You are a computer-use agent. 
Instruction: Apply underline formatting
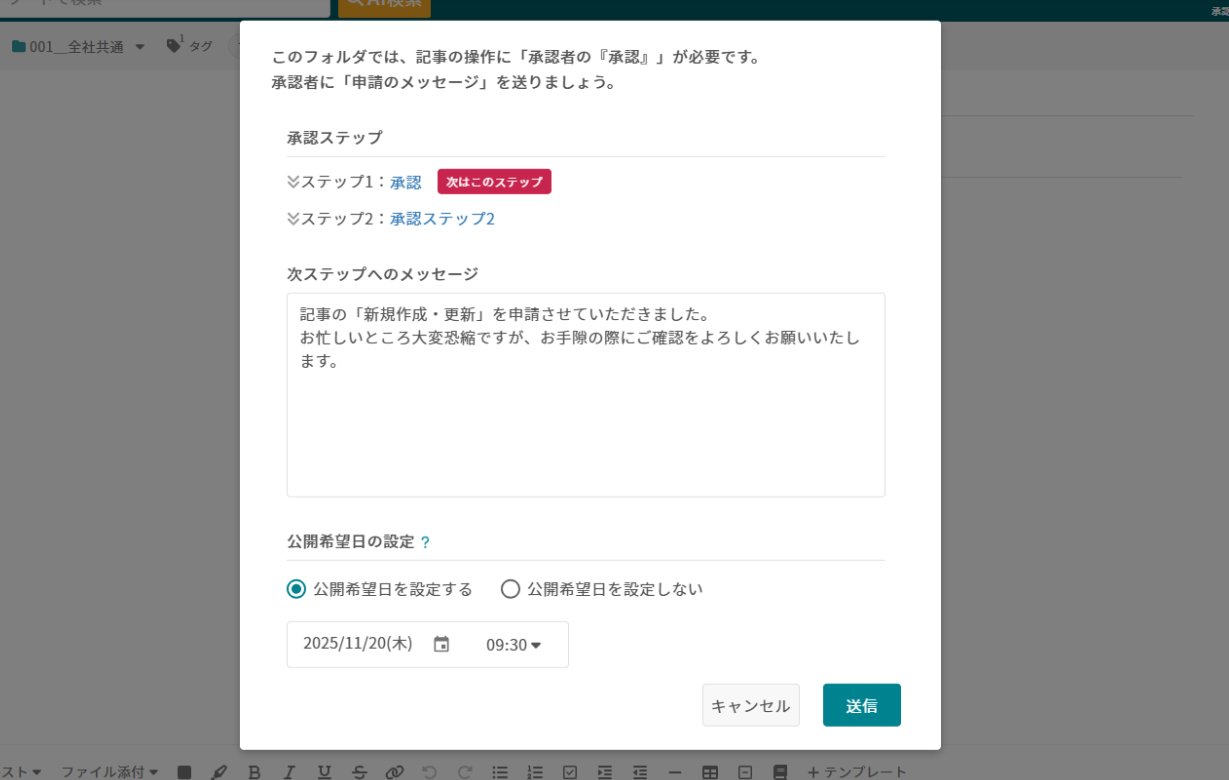324,771
